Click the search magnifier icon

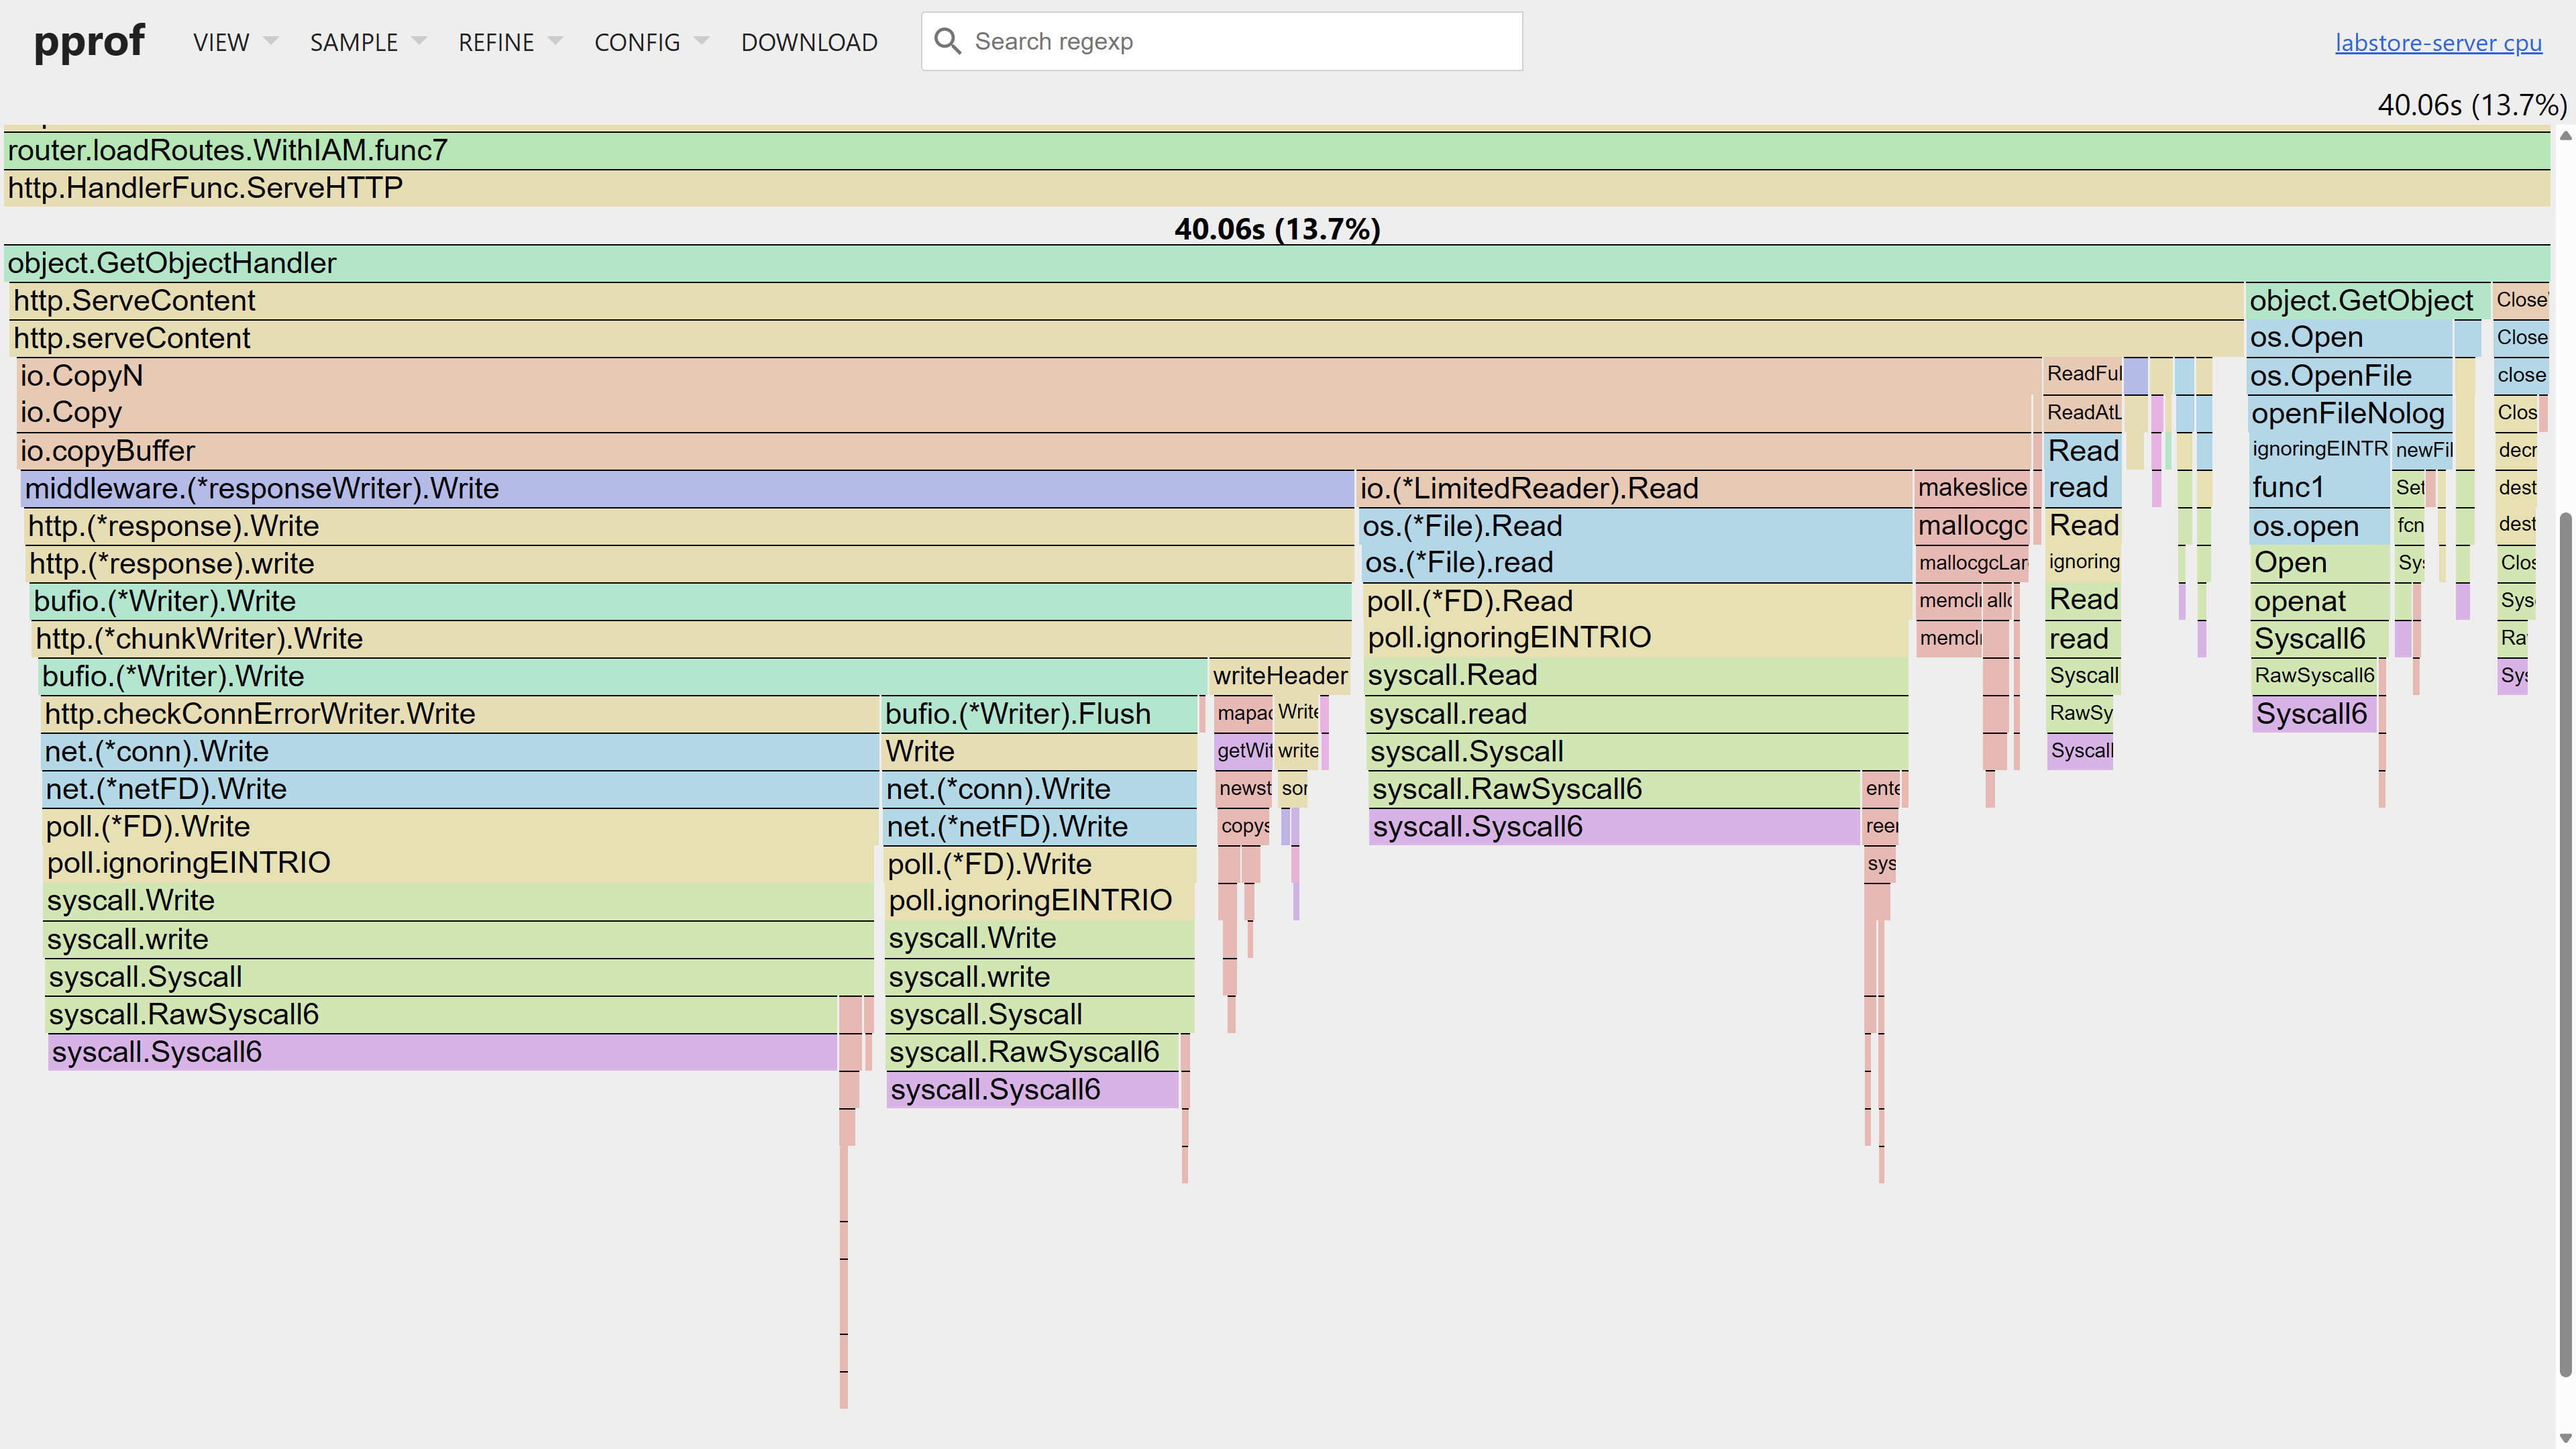click(x=948, y=41)
